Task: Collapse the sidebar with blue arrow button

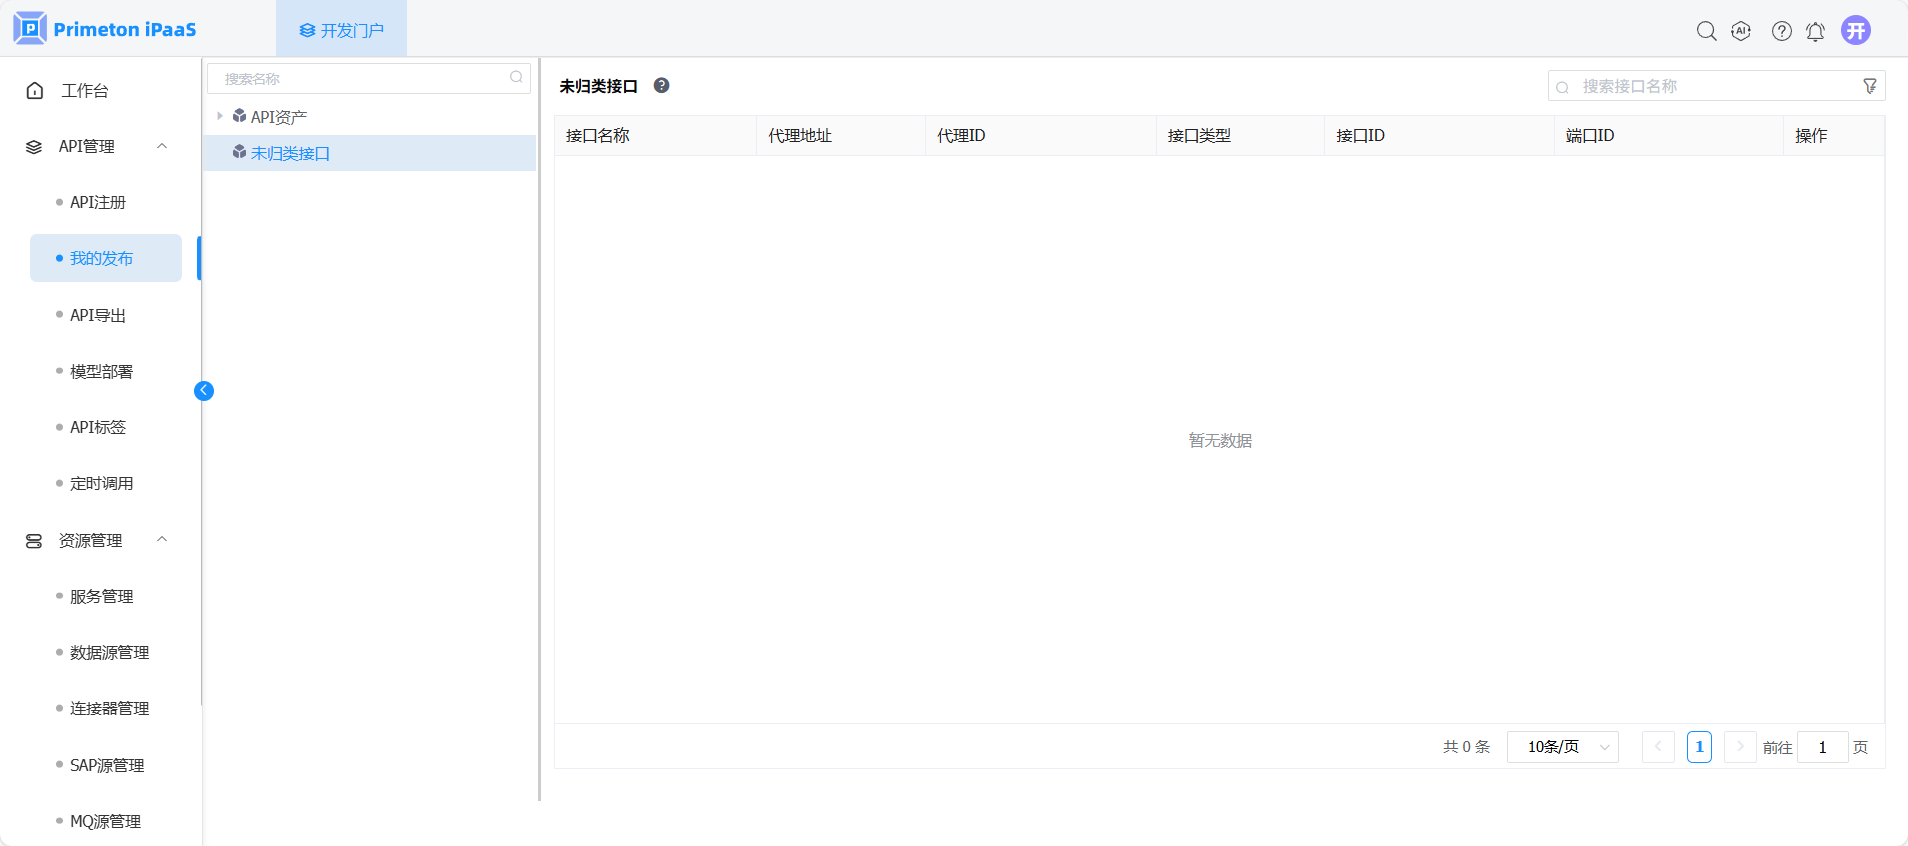Action: point(204,391)
